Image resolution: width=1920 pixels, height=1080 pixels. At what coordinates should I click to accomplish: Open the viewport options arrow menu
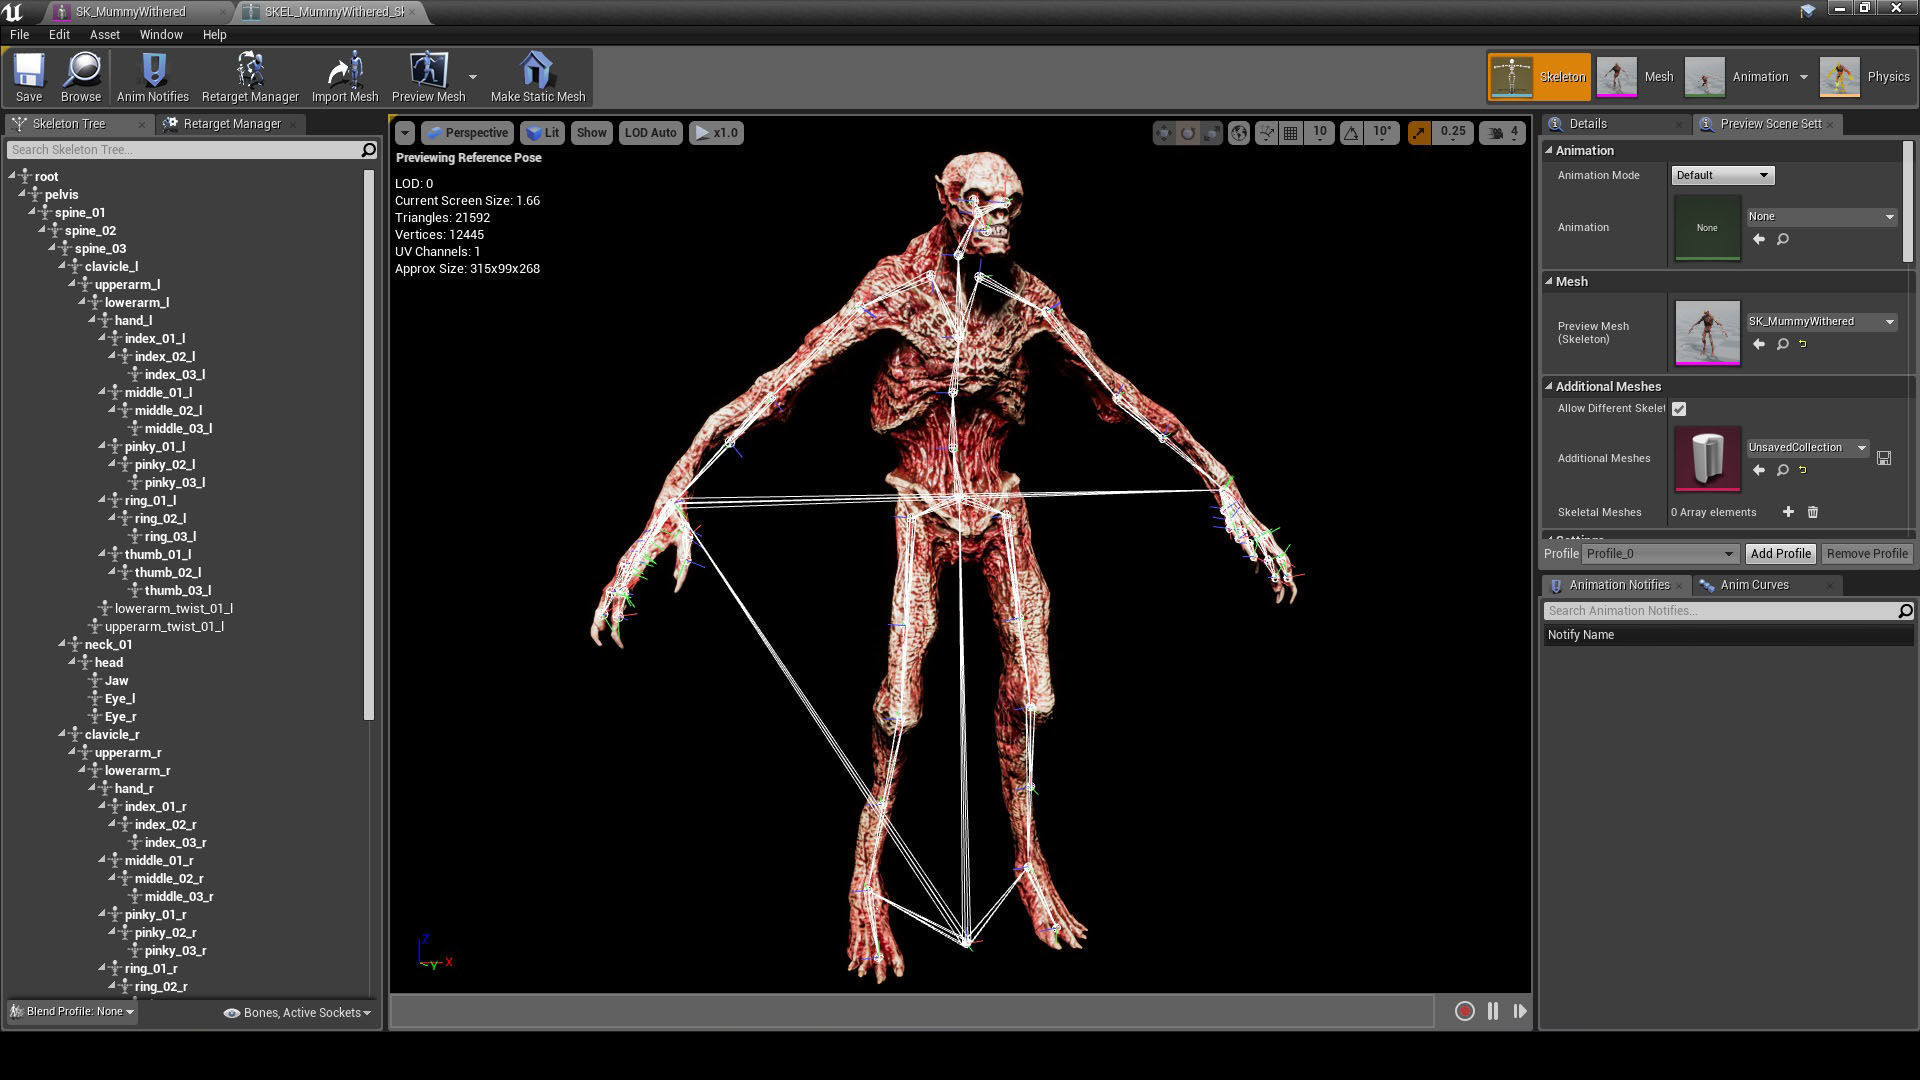click(x=404, y=133)
